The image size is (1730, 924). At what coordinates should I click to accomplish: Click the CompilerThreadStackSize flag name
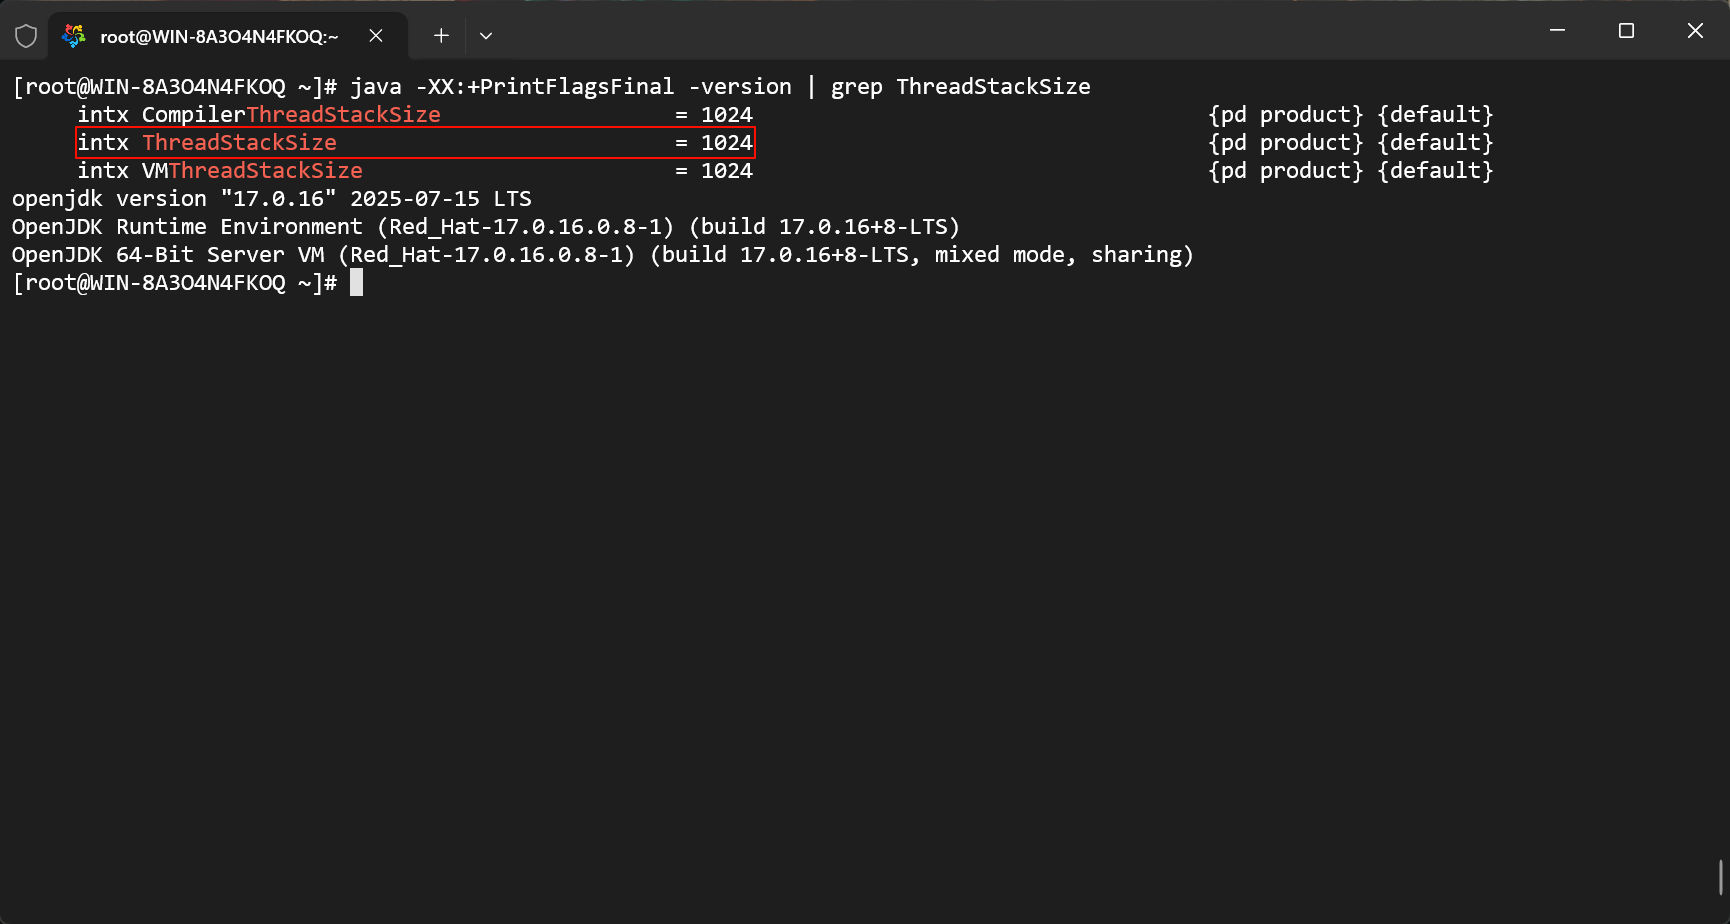pyautogui.click(x=291, y=115)
